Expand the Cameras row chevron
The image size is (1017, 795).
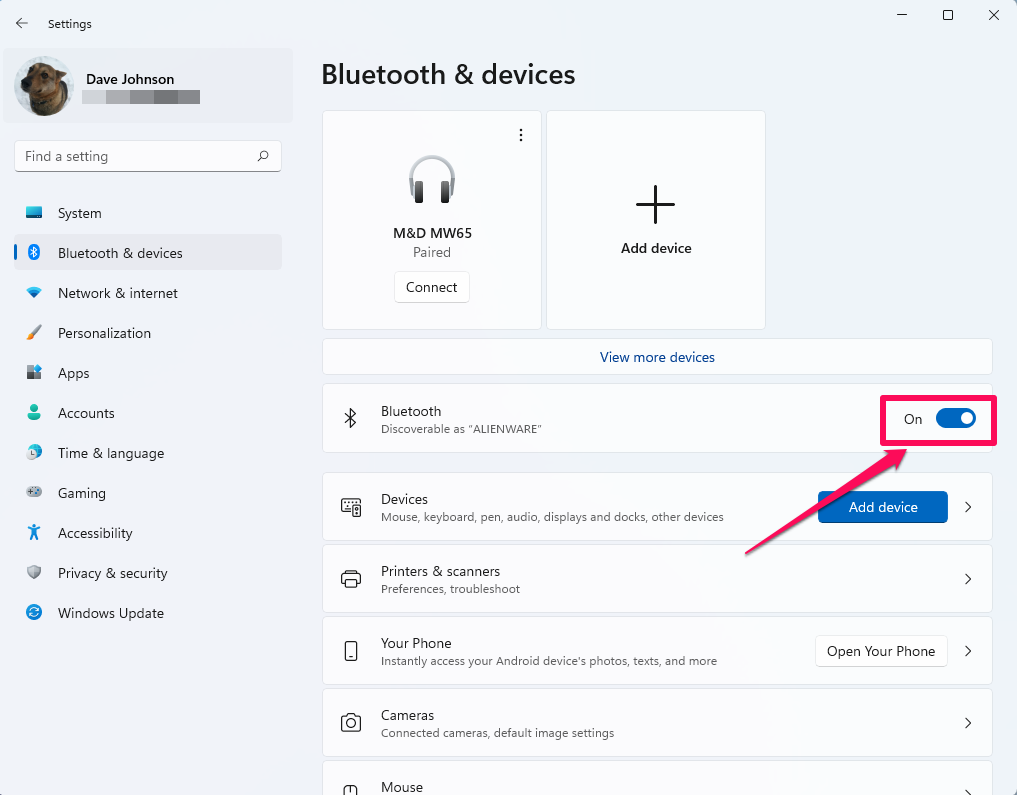968,723
